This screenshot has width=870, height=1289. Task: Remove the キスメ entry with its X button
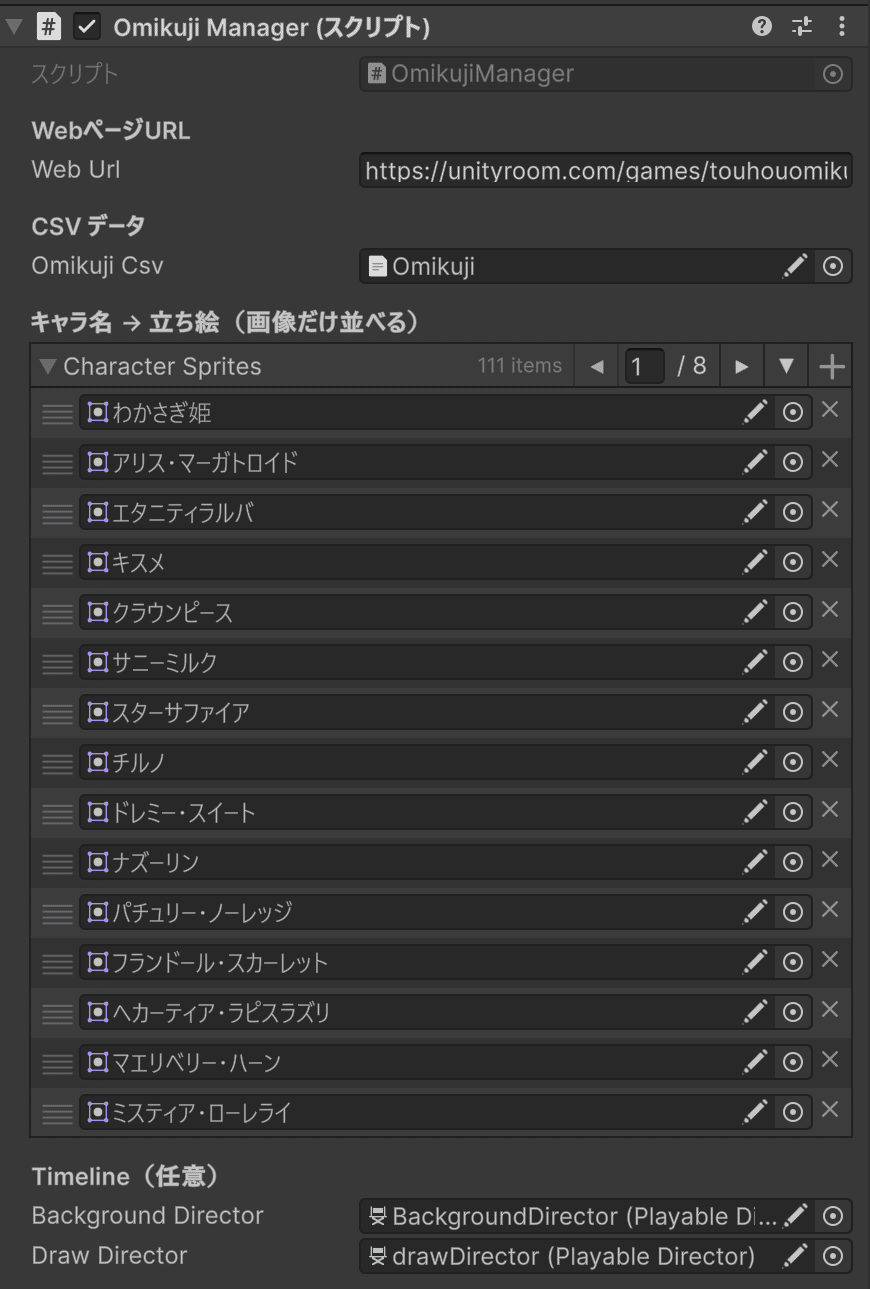coord(829,560)
